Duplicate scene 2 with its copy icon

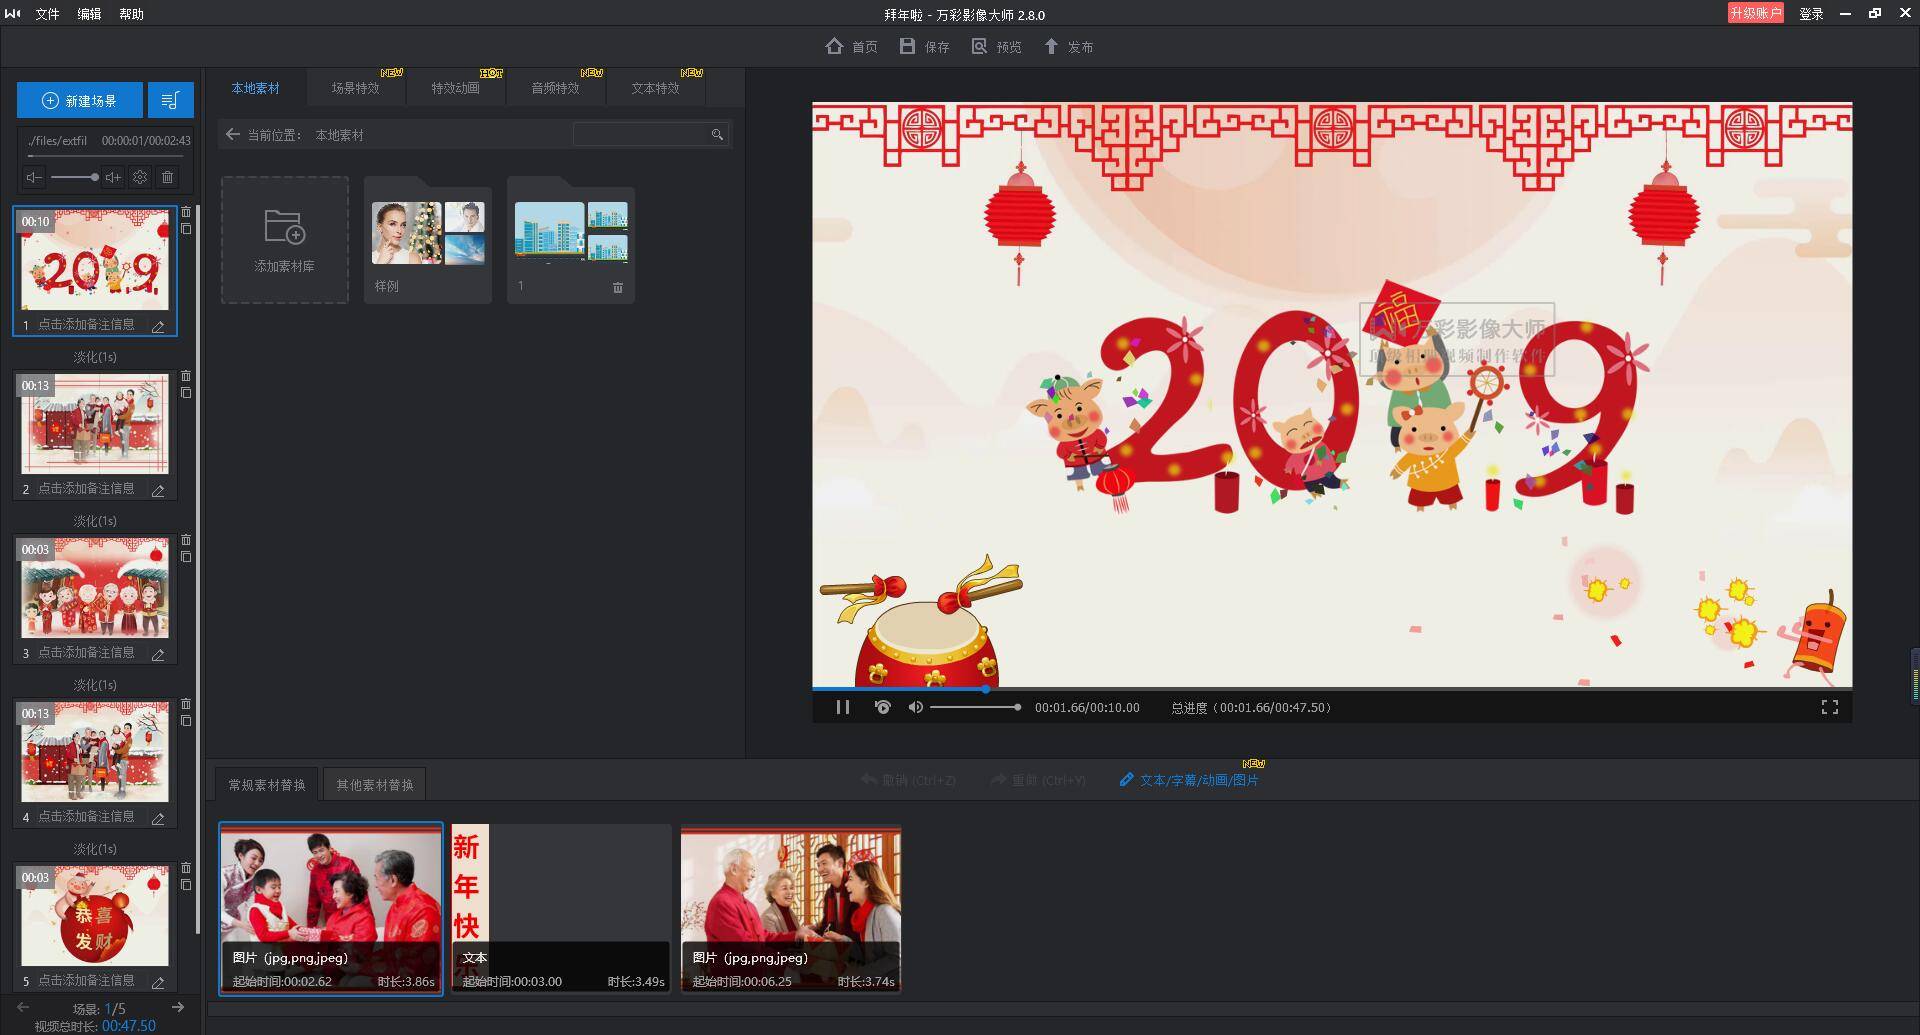point(186,393)
